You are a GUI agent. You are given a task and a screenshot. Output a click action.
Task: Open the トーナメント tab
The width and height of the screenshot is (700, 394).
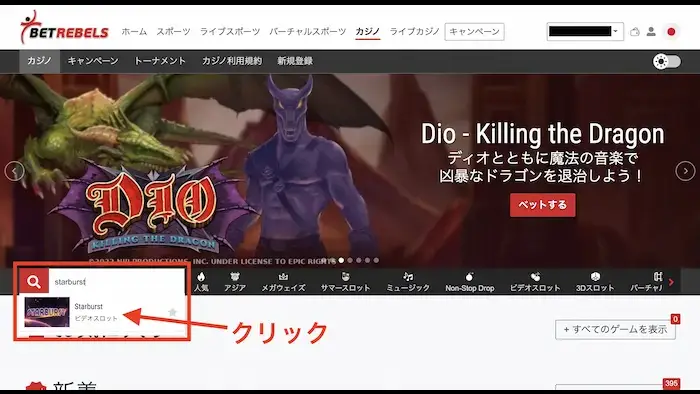[160, 61]
